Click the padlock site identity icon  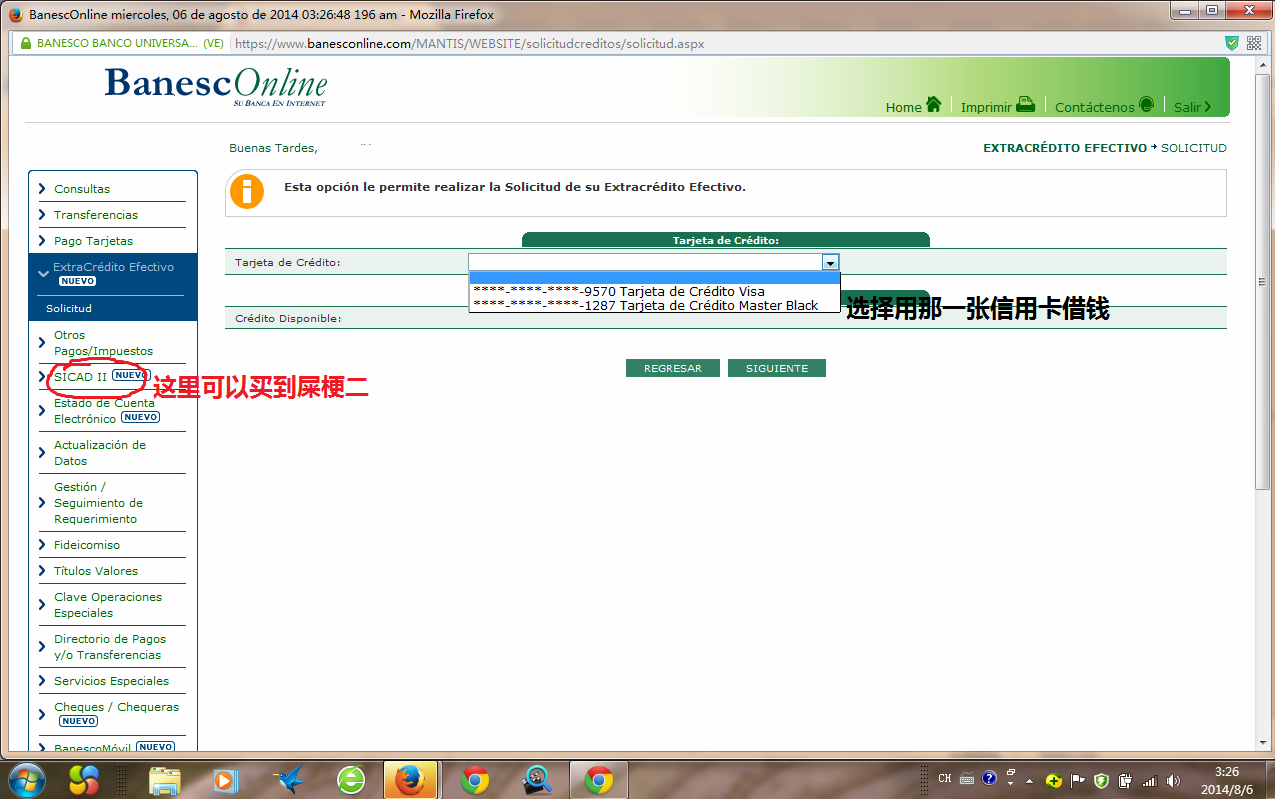click(24, 43)
